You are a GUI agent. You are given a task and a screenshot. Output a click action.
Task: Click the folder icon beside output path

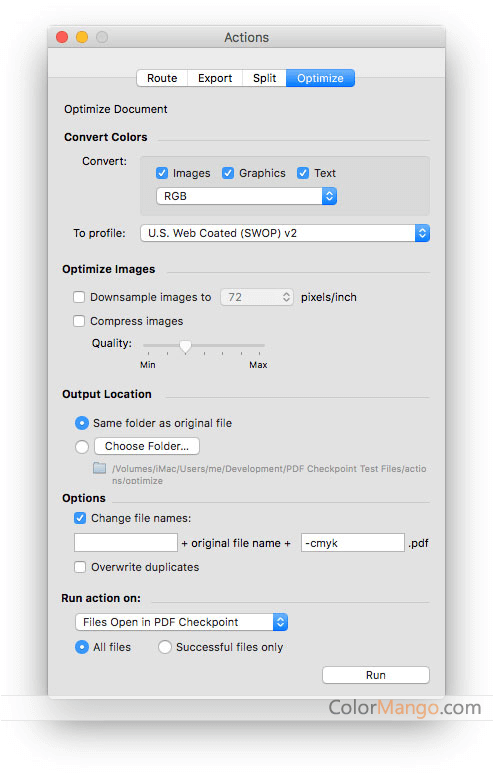[x=100, y=467]
